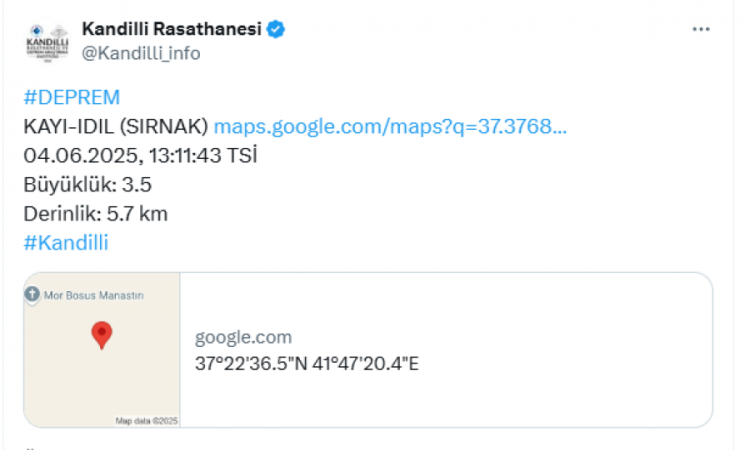
Task: Click the monastery marker icon on map
Action: pos(32,295)
